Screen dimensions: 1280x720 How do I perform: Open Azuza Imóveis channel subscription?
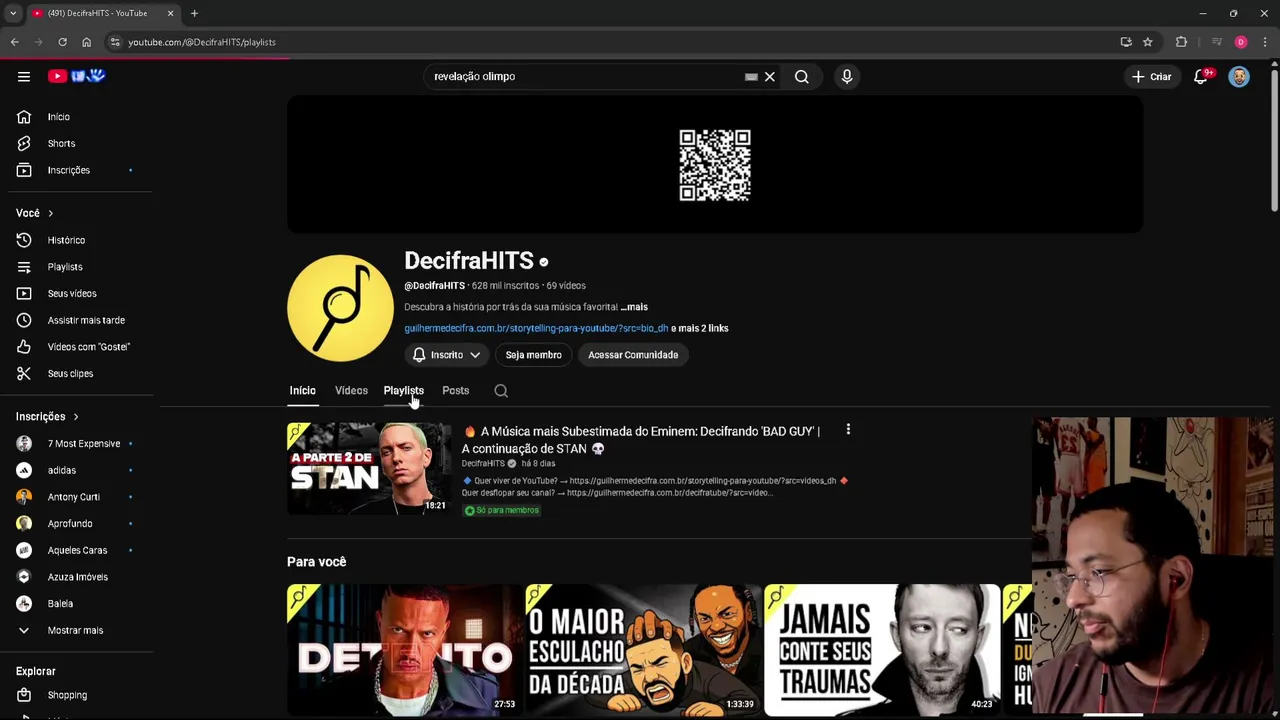coord(76,577)
